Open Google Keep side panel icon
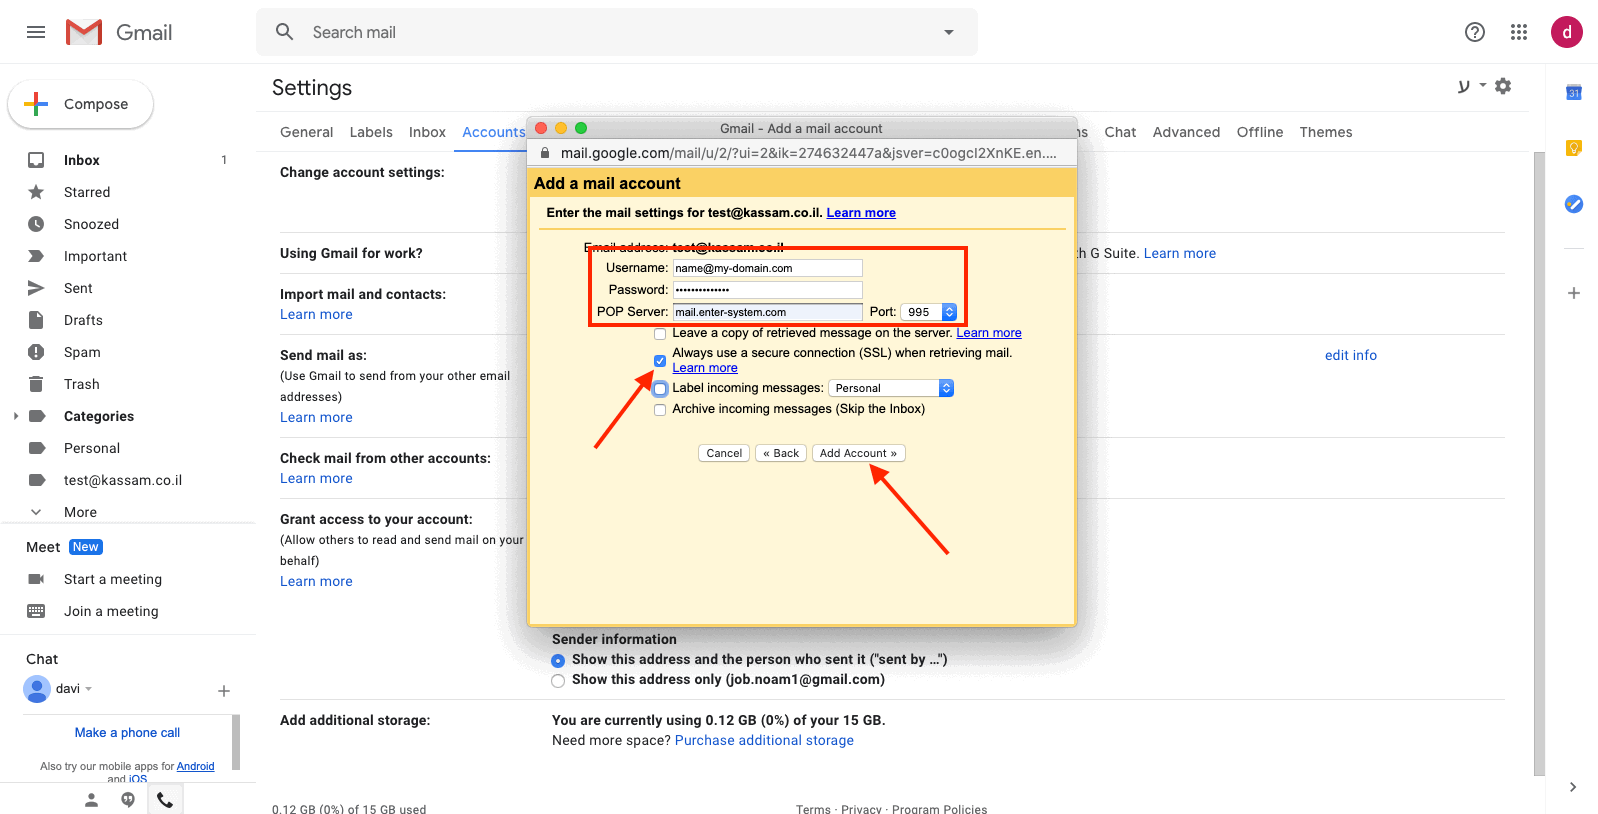 coord(1574,148)
